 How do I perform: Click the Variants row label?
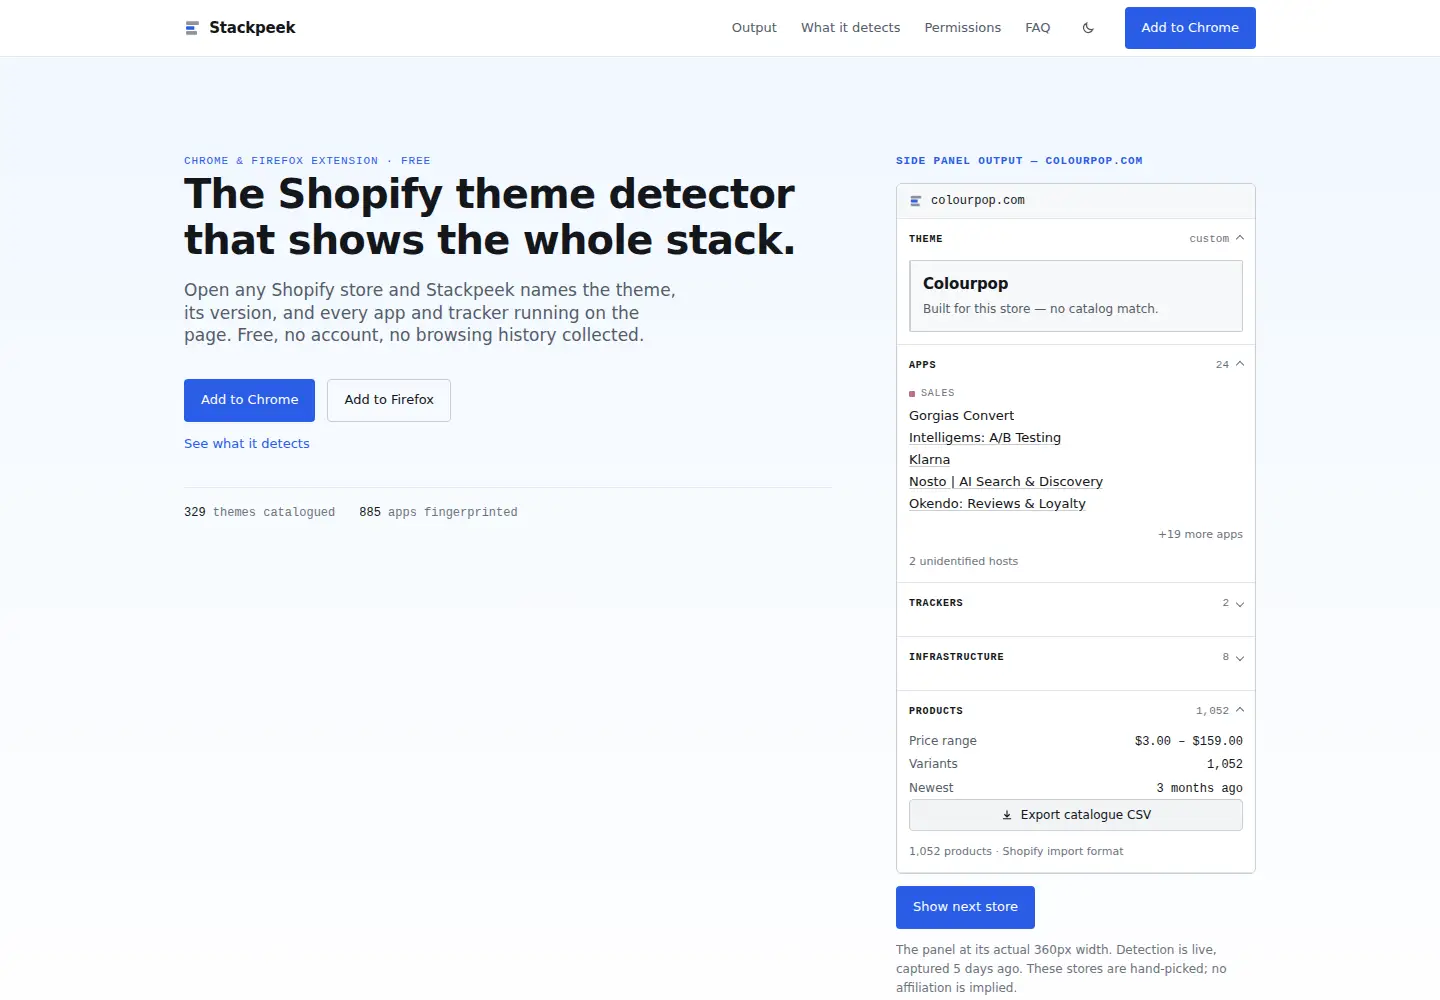tap(933, 764)
